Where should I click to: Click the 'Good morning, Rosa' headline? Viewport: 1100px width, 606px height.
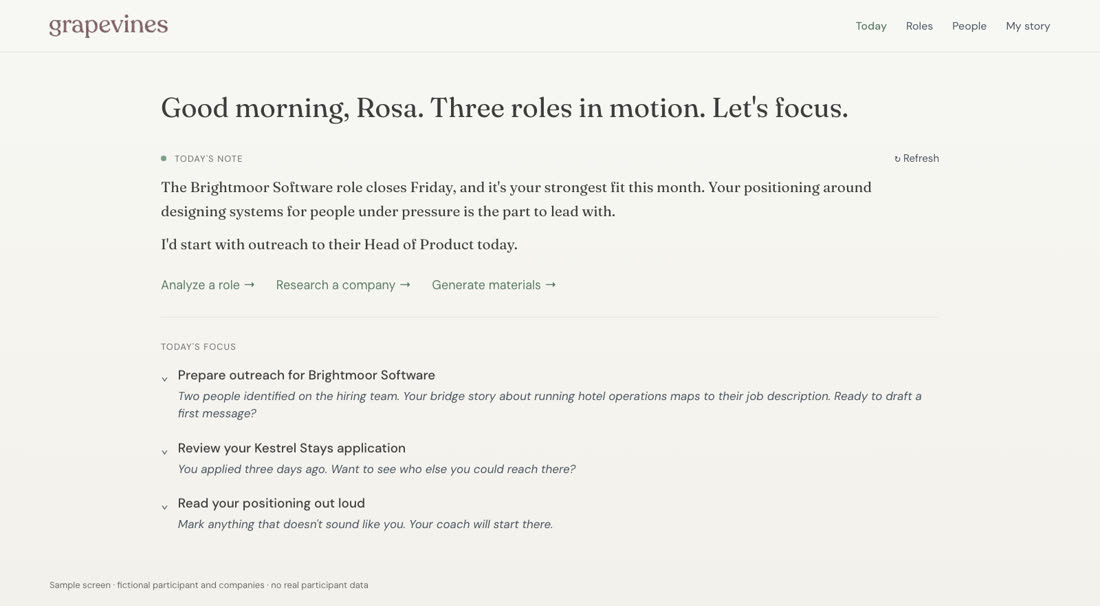pos(504,108)
